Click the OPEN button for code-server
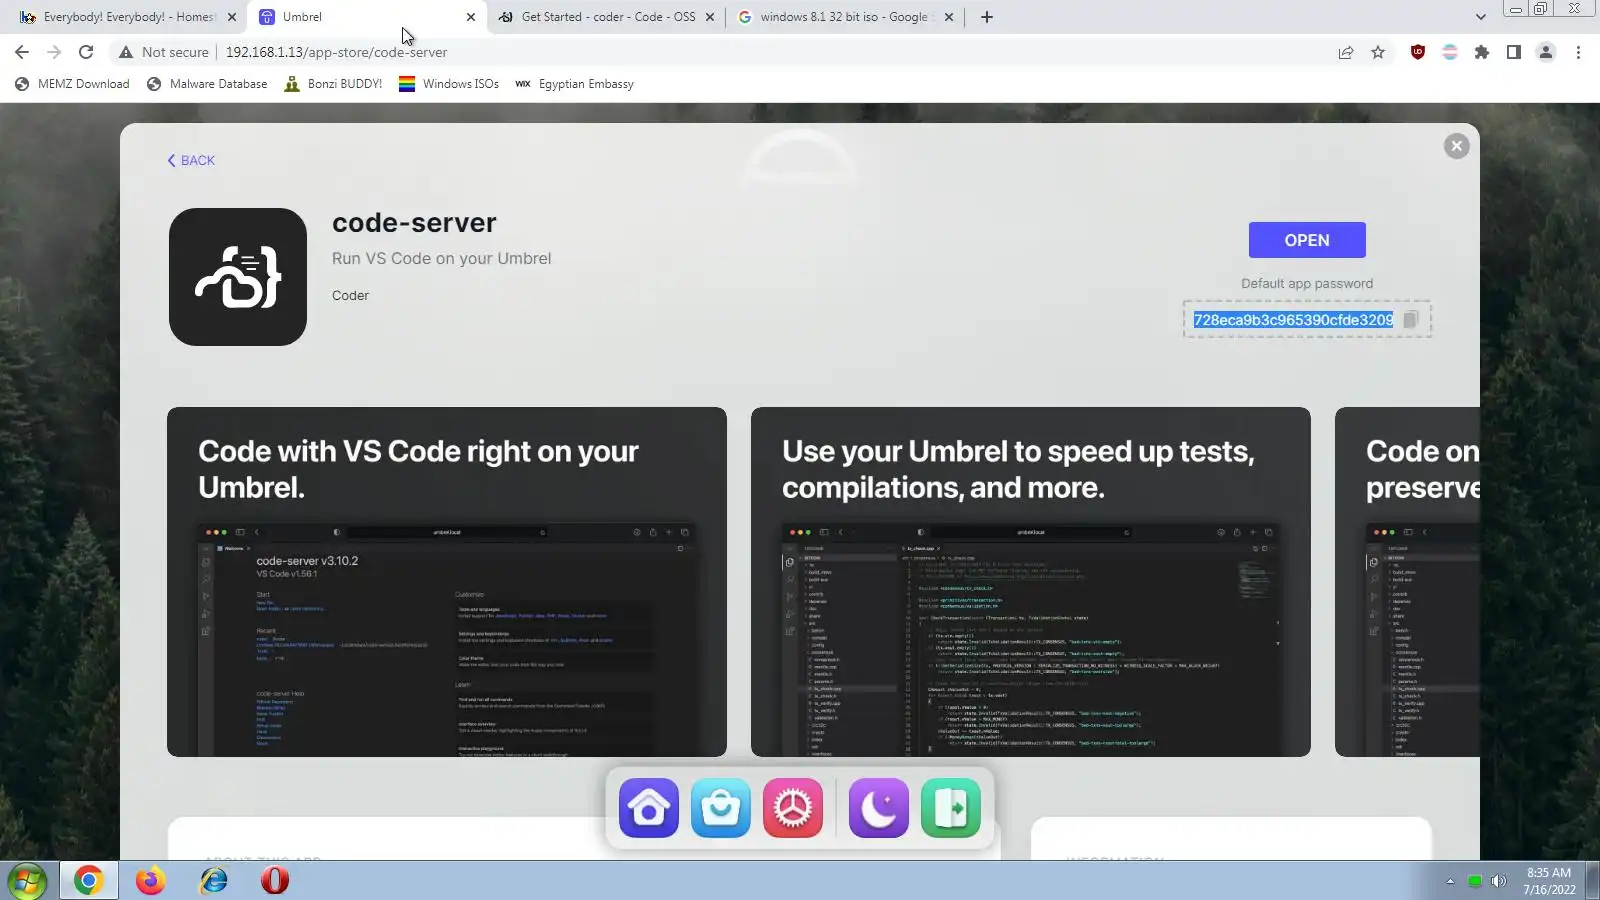The width and height of the screenshot is (1600, 900). click(1307, 240)
